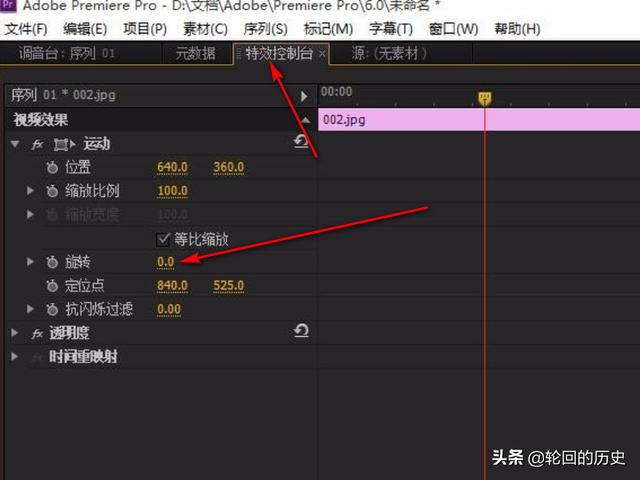640x480 pixels.
Task: Toggle the fx switch for 透明度 effect
Action: pyautogui.click(x=38, y=333)
